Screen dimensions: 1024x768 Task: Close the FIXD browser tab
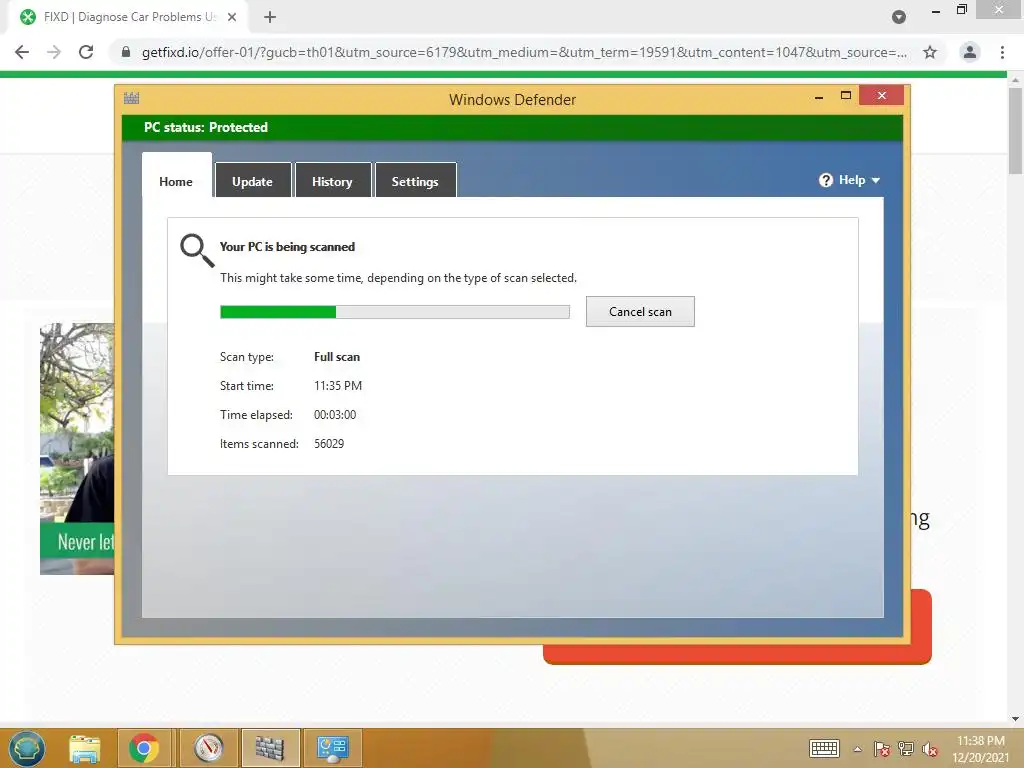pos(232,18)
